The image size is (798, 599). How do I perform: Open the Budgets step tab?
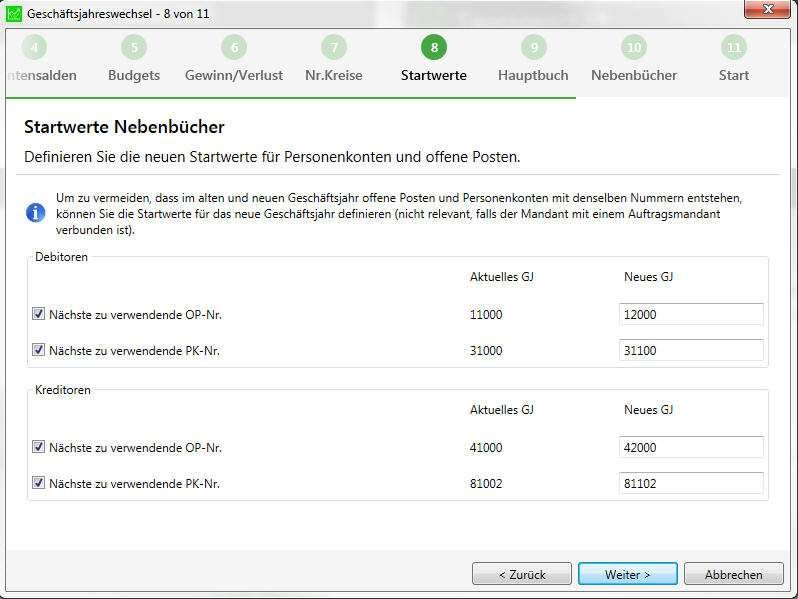134,75
